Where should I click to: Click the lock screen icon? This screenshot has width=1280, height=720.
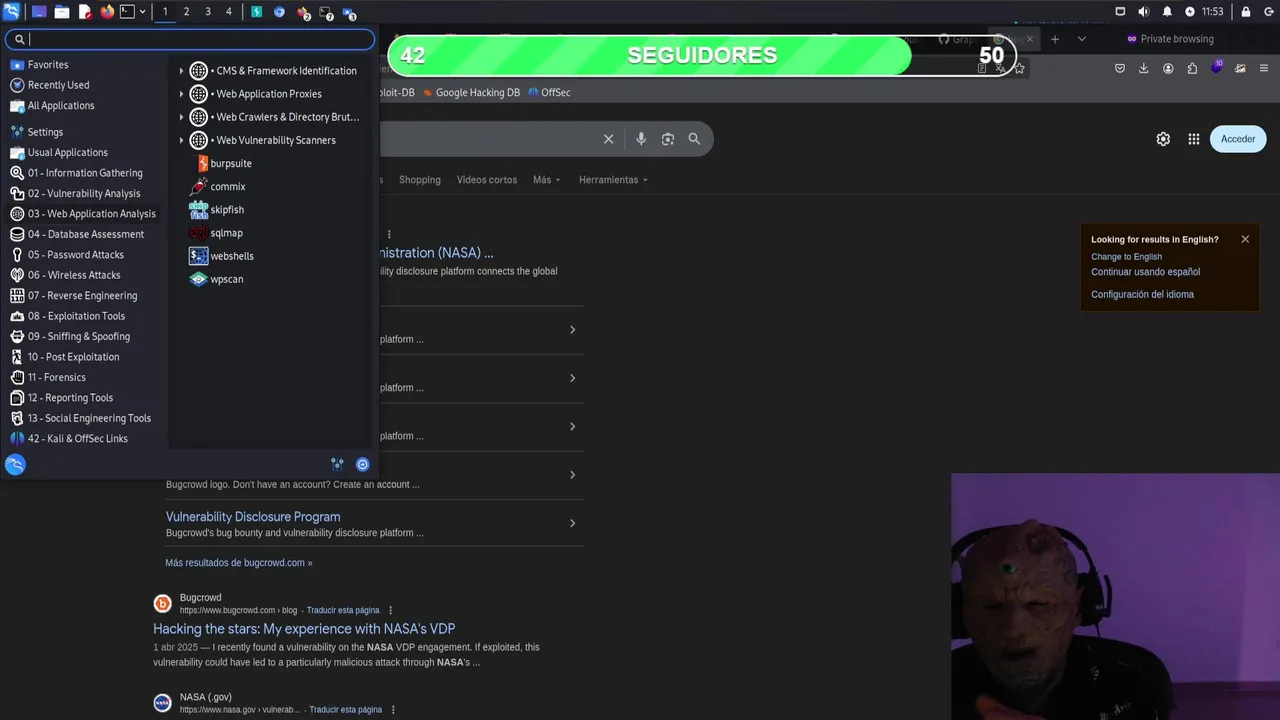point(1246,12)
